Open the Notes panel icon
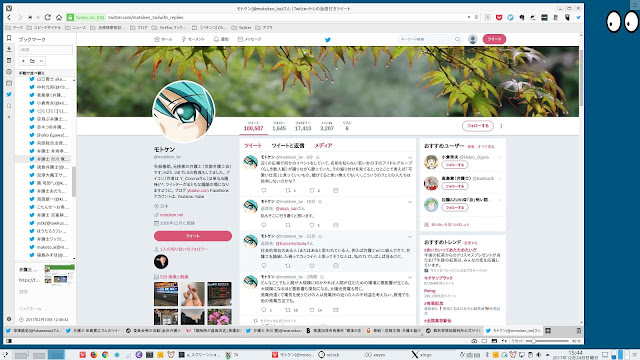The height and width of the screenshot is (360, 640). tap(9, 60)
